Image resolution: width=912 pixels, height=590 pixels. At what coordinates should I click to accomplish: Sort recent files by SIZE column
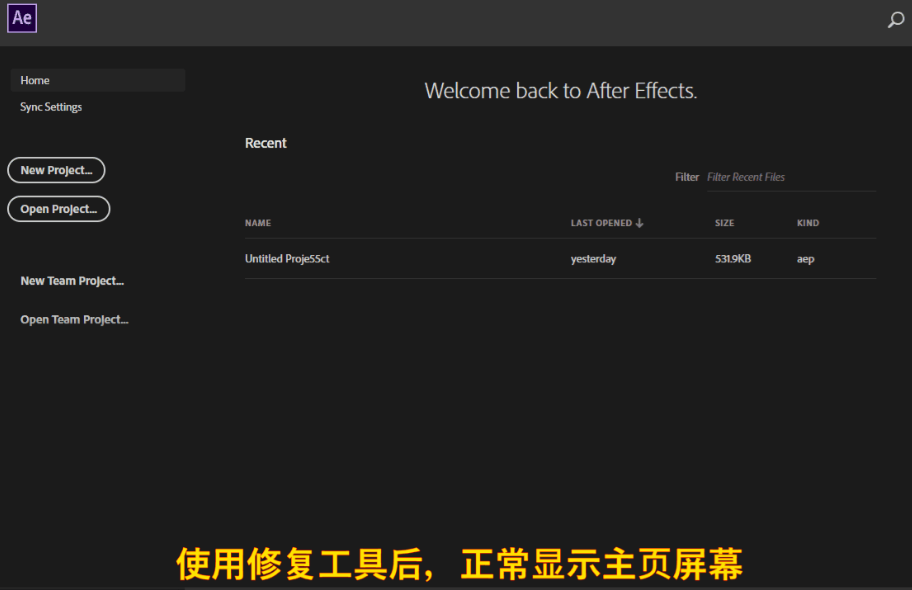click(x=725, y=223)
